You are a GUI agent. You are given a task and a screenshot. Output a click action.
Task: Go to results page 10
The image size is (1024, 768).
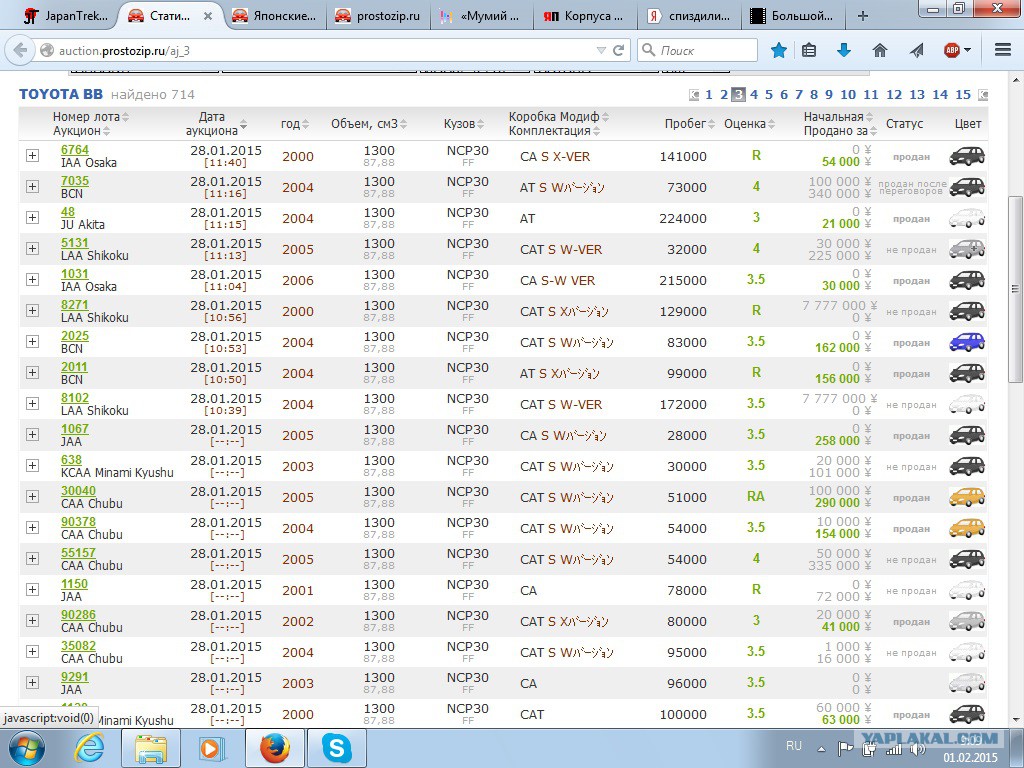coord(848,95)
